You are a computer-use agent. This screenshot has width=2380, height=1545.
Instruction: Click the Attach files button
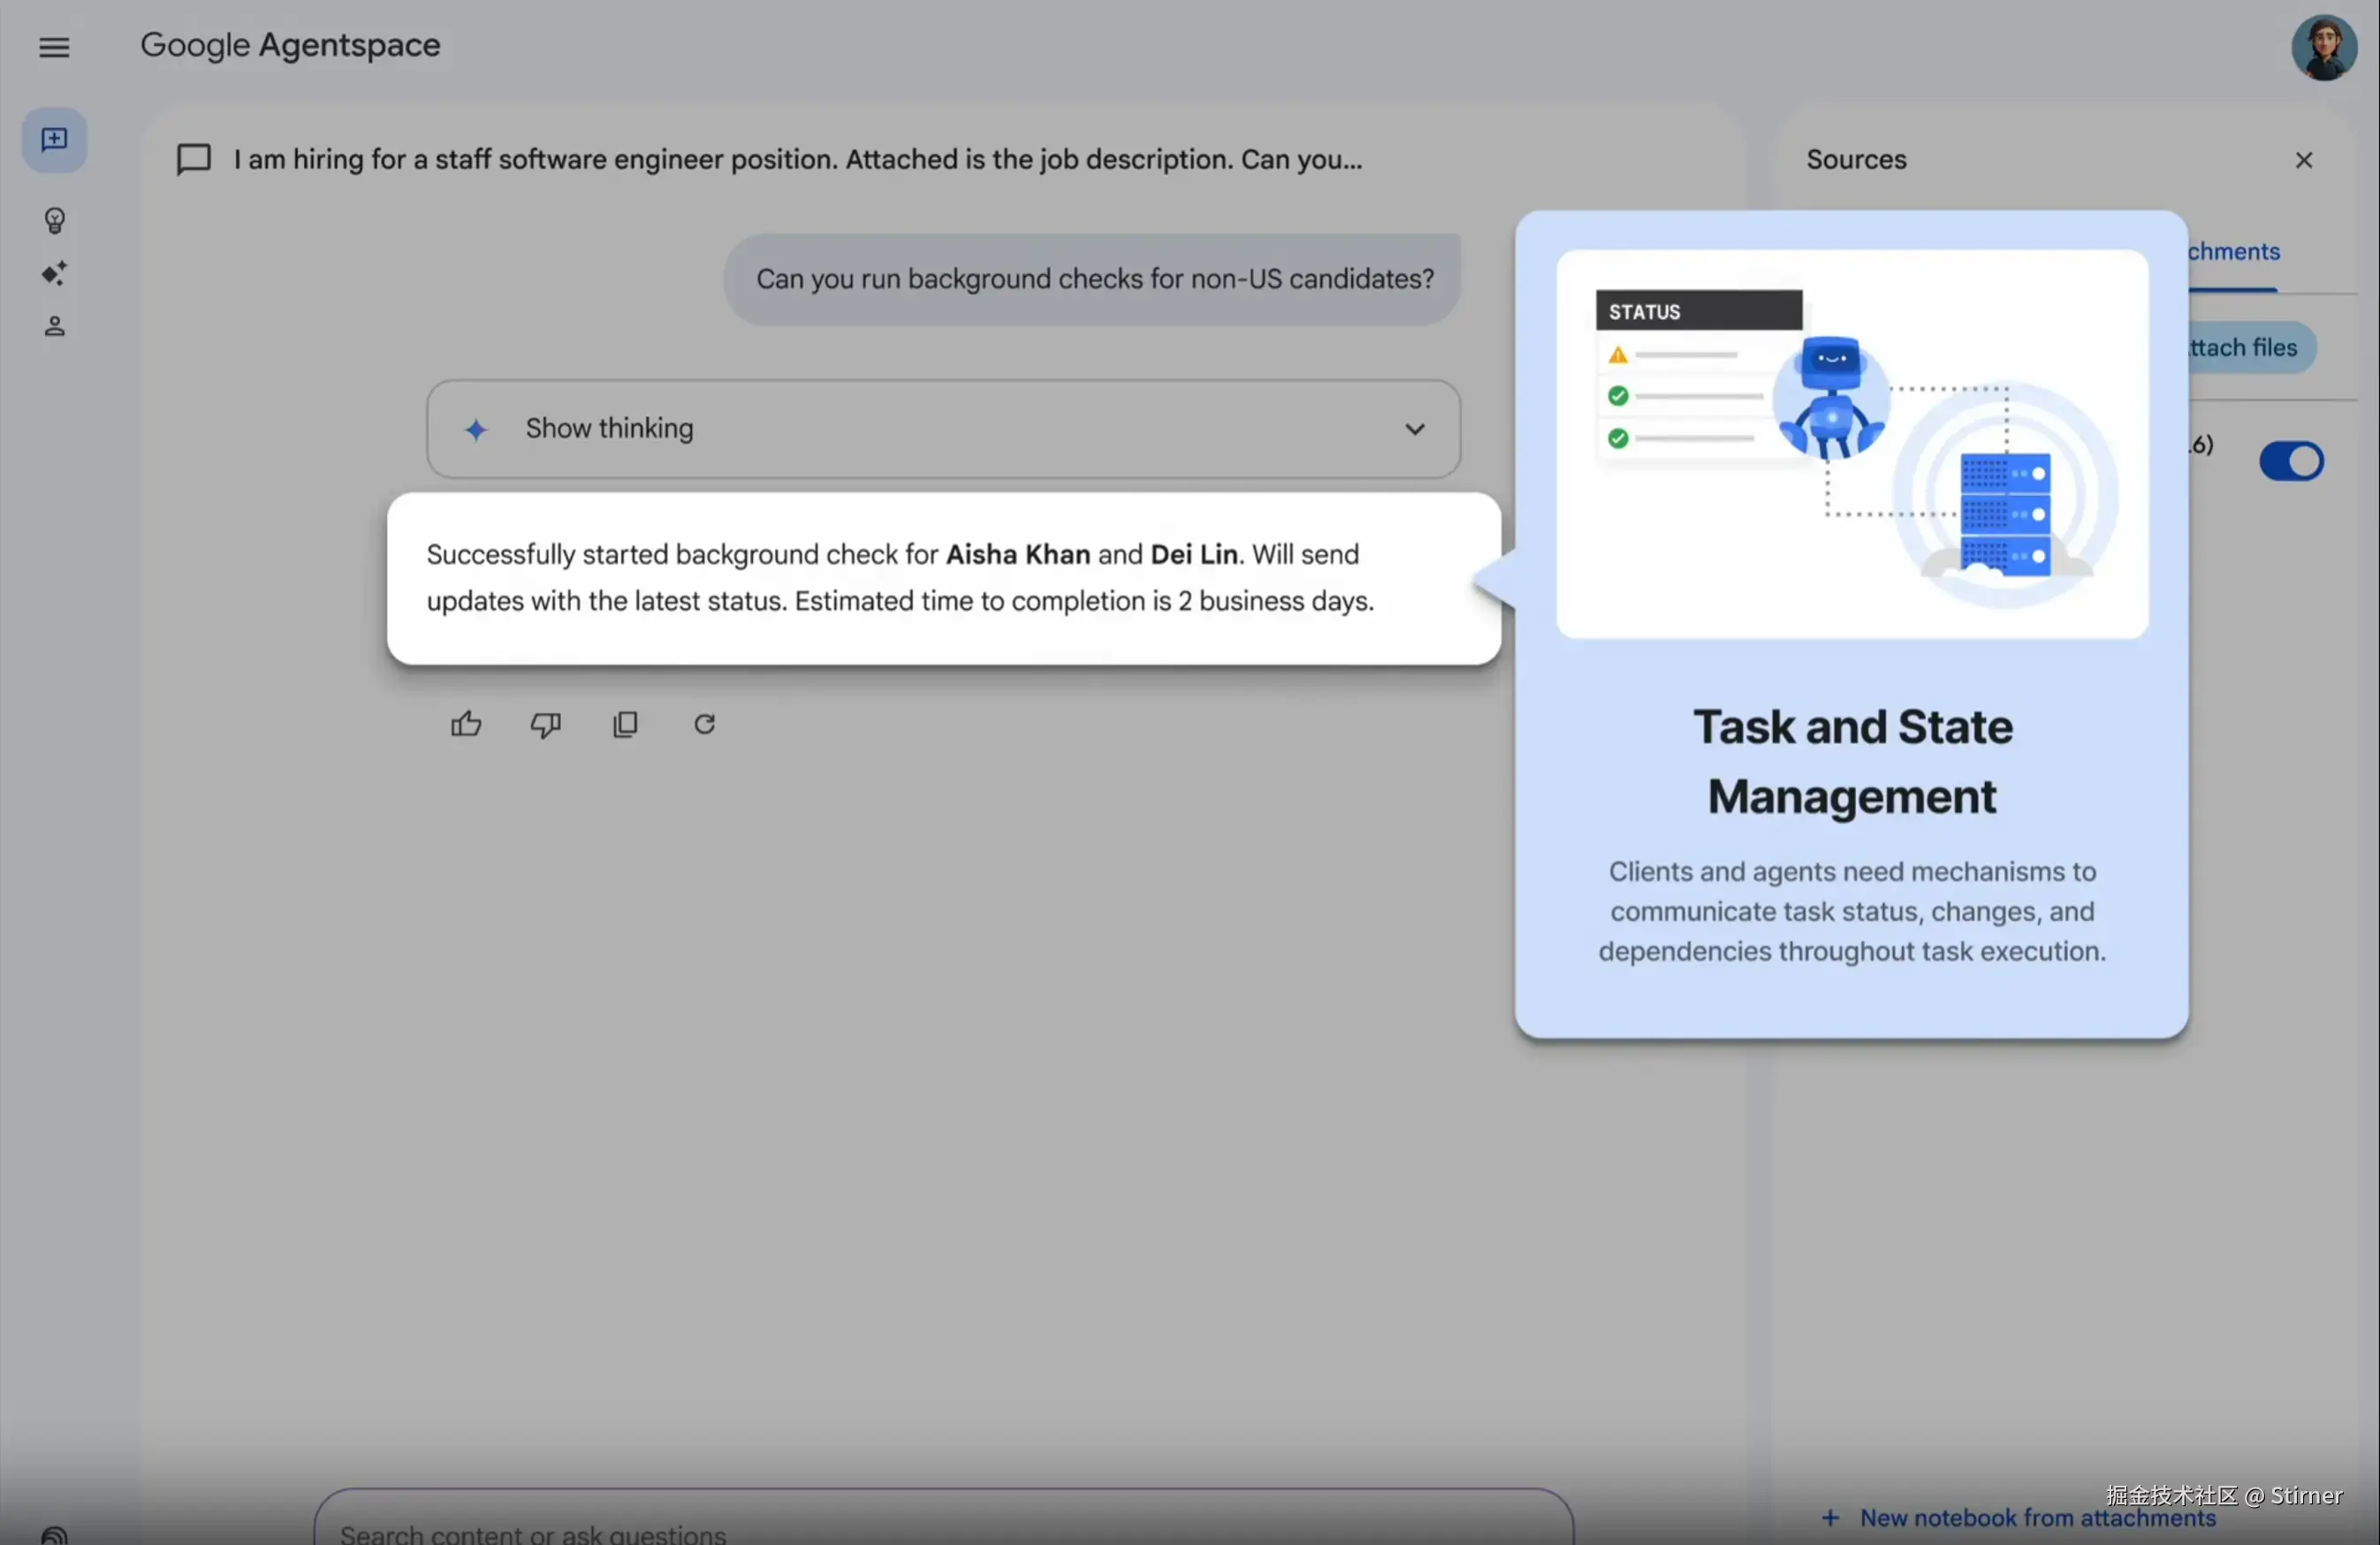[2250, 348]
